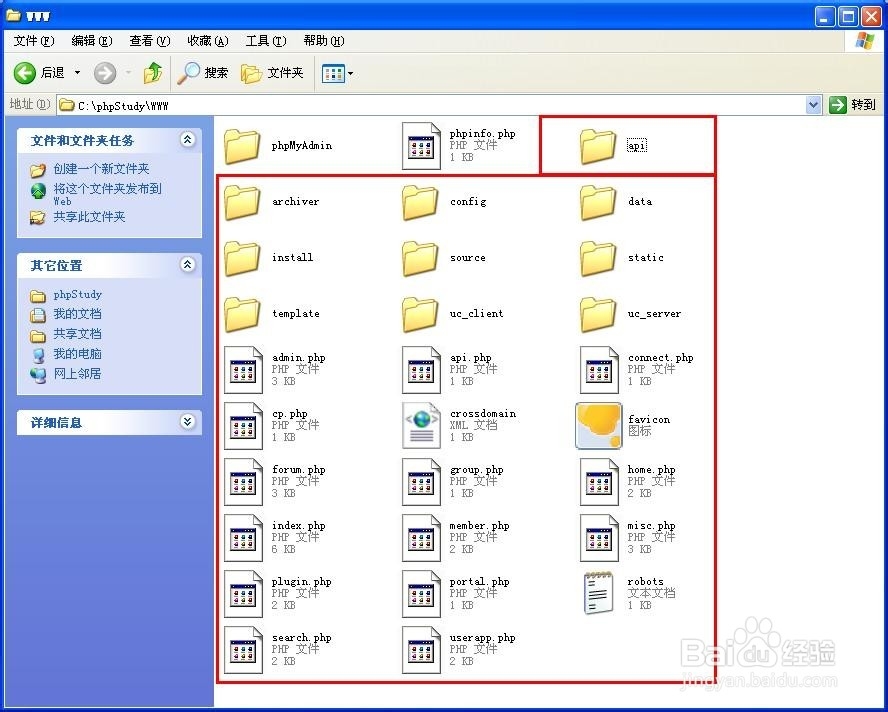
Task: Select the phpinfo.php file icon
Action: 421,146
